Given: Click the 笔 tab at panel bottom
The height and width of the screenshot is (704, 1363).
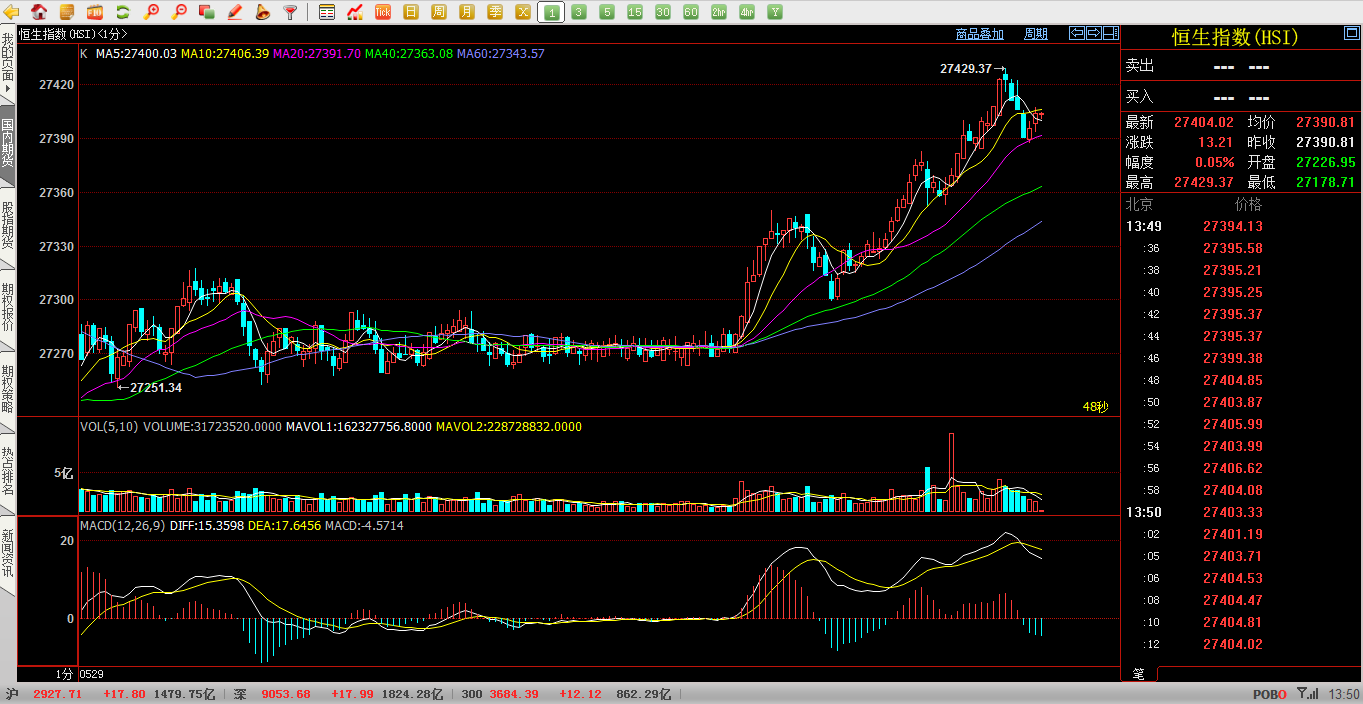Looking at the screenshot, I should point(1138,674).
